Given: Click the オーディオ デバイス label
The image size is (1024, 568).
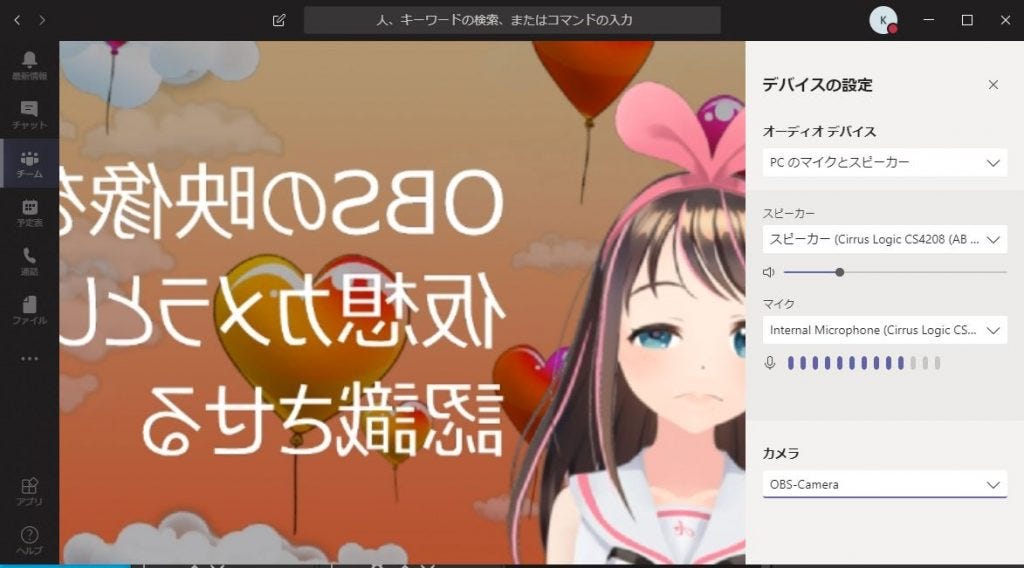Looking at the screenshot, I should 819,131.
